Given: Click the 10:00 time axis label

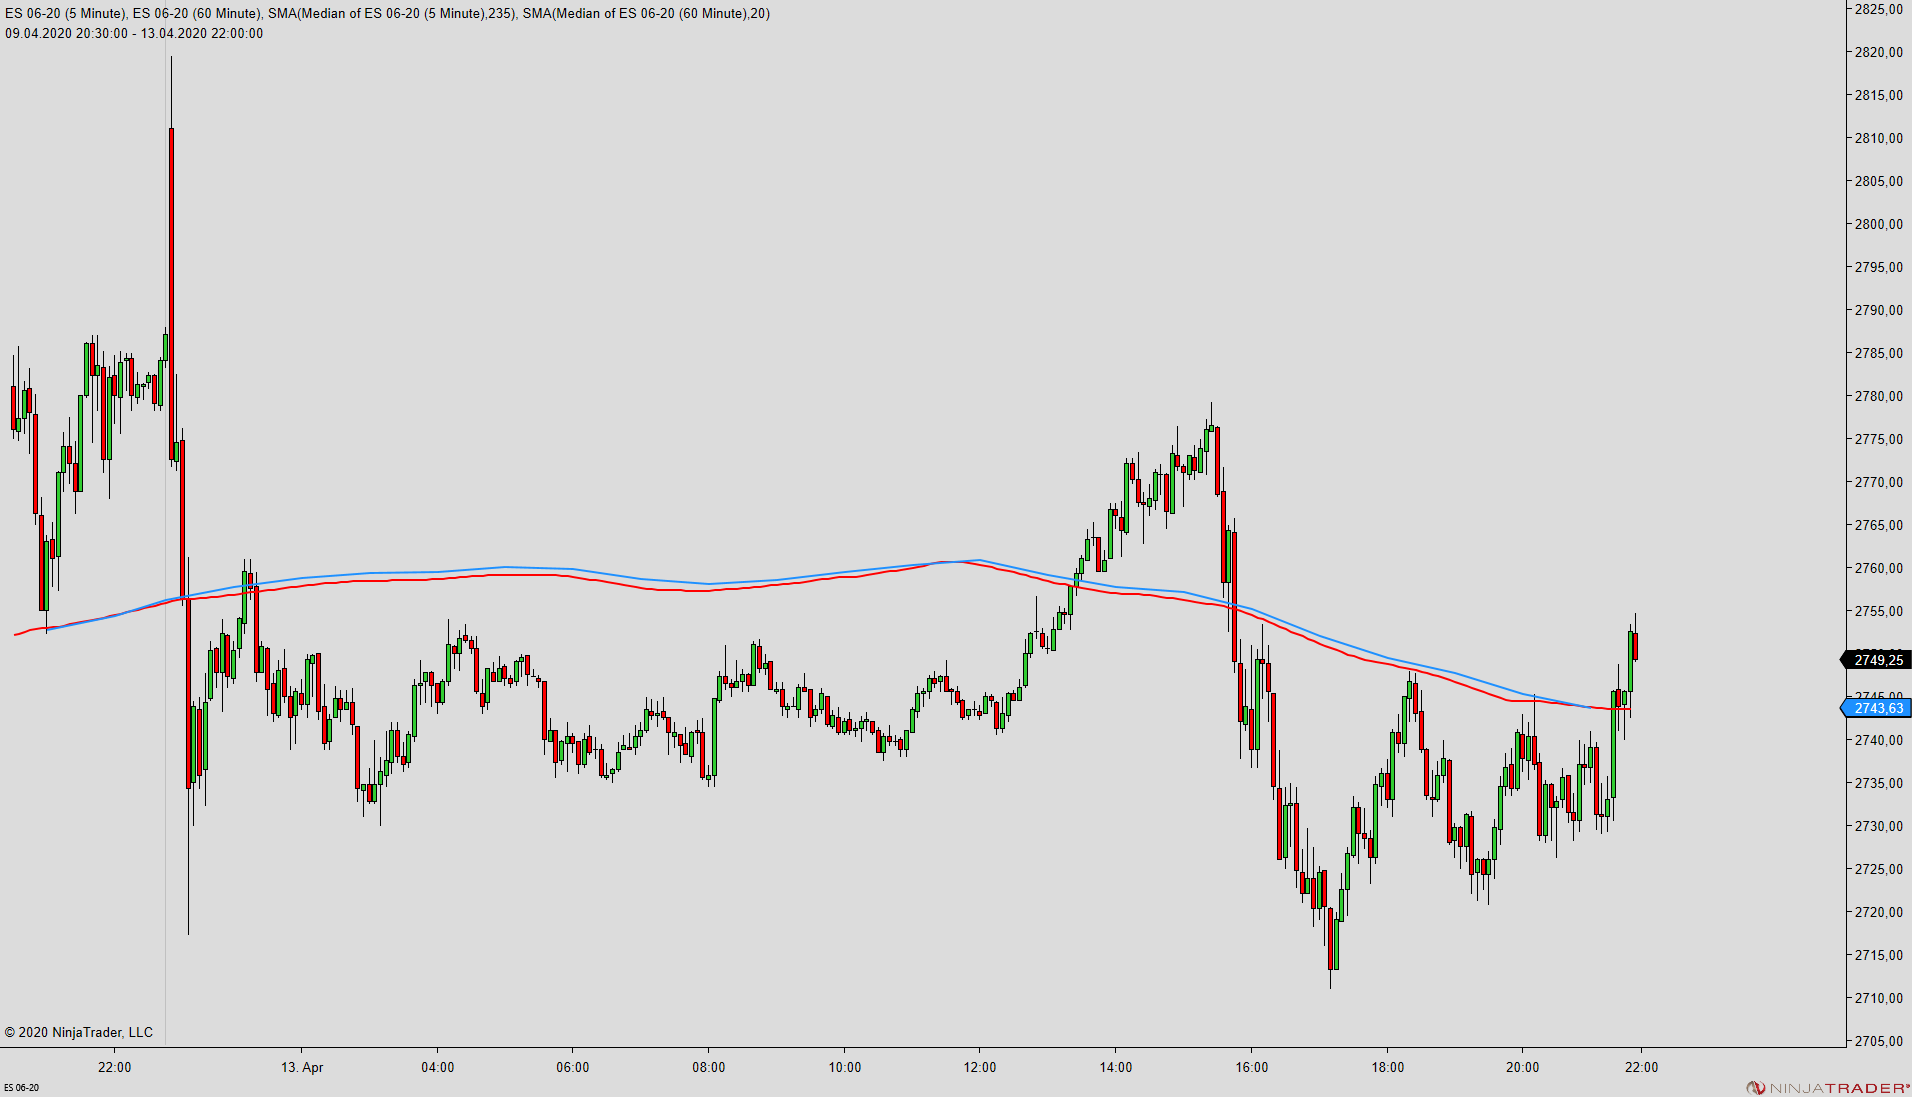Looking at the screenshot, I should tap(845, 1067).
